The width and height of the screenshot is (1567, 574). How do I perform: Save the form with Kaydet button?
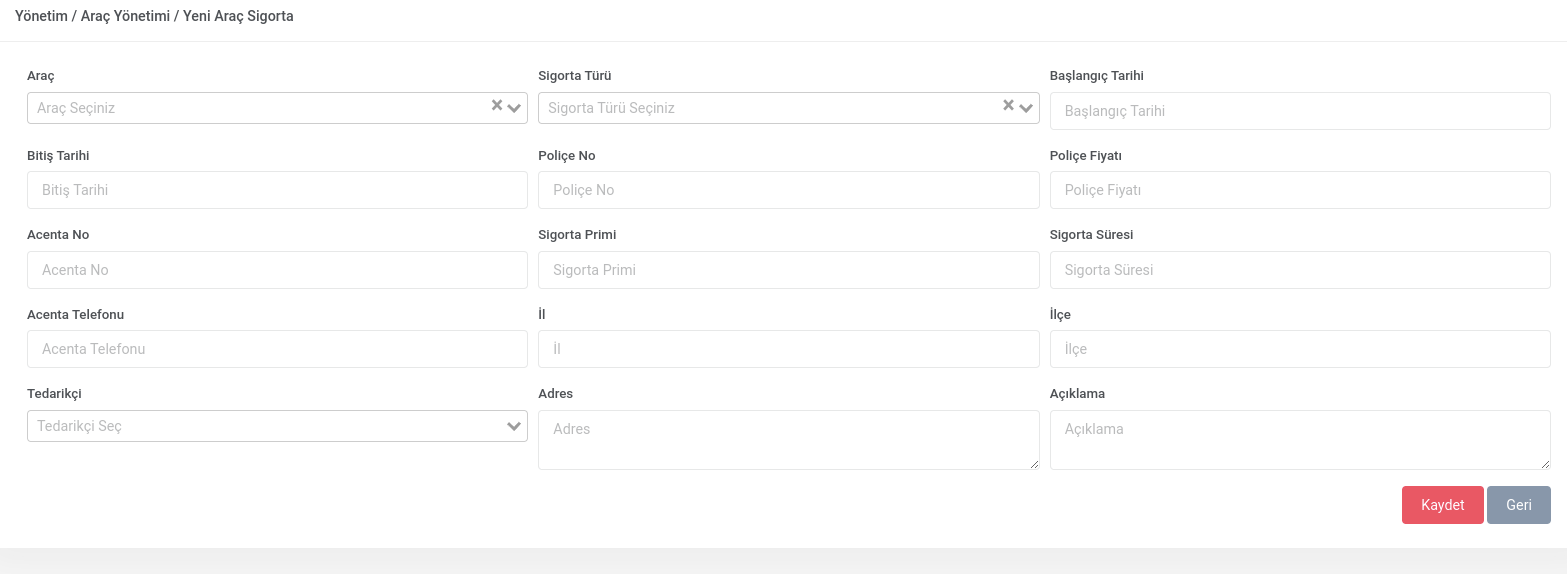click(x=1442, y=505)
